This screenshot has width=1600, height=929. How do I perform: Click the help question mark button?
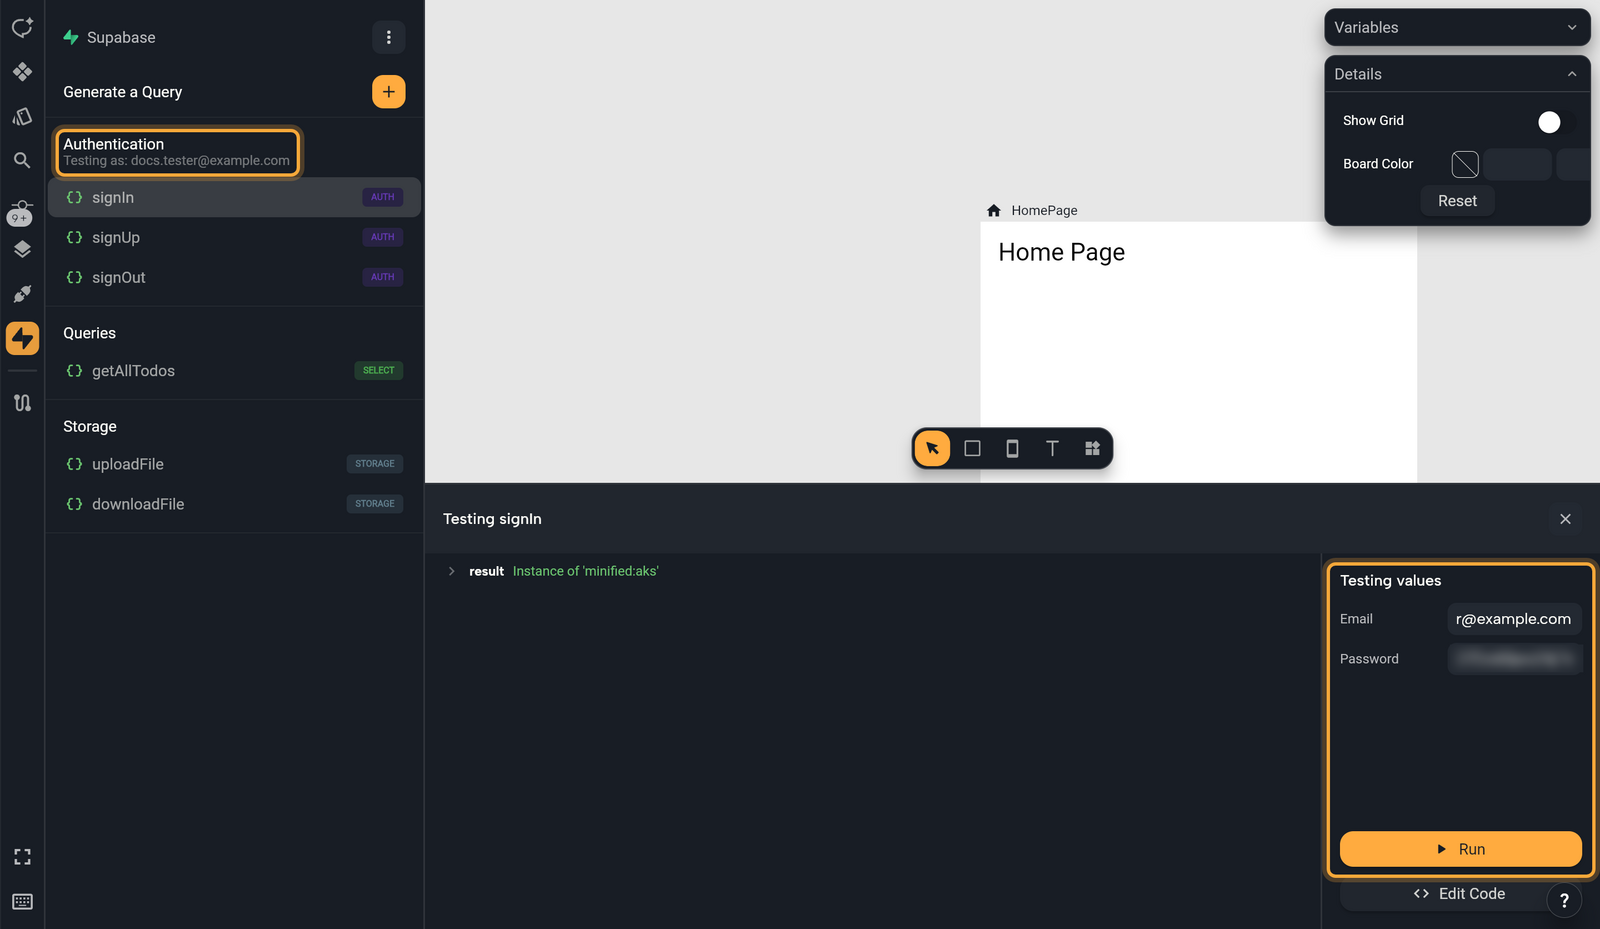(1564, 900)
